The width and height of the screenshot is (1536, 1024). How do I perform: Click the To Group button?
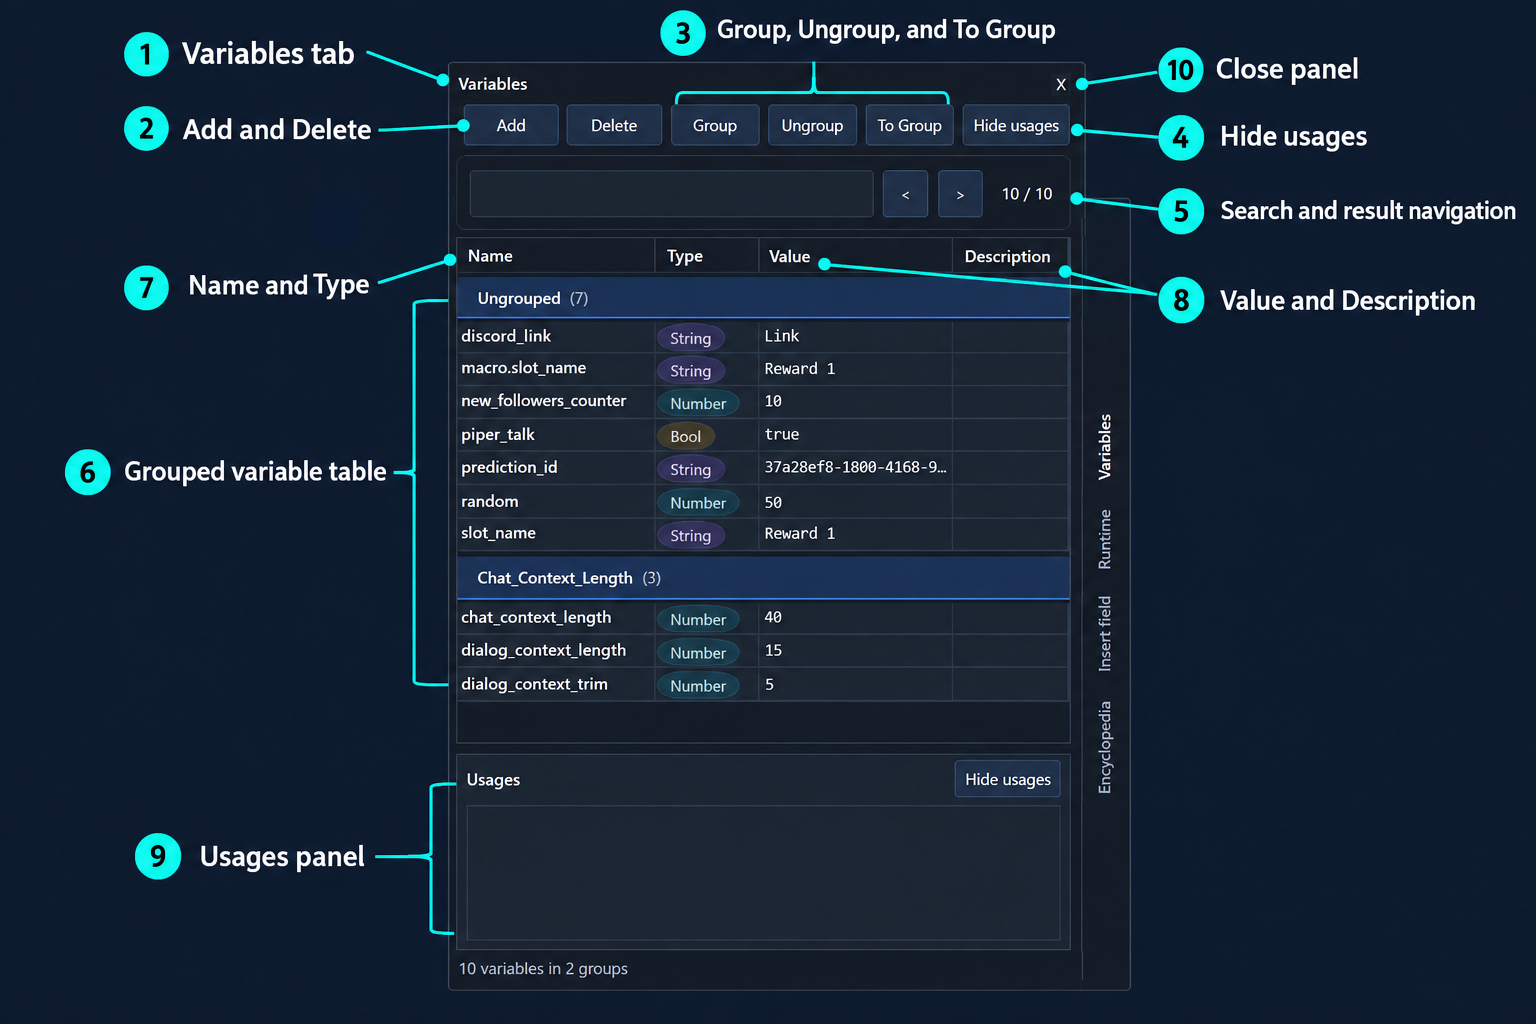pos(909,125)
